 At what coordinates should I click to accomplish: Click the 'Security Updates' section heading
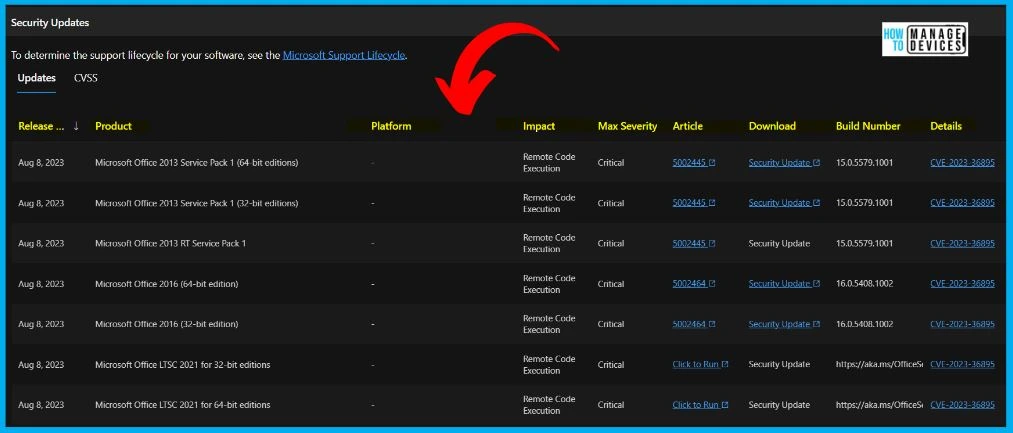coord(50,23)
